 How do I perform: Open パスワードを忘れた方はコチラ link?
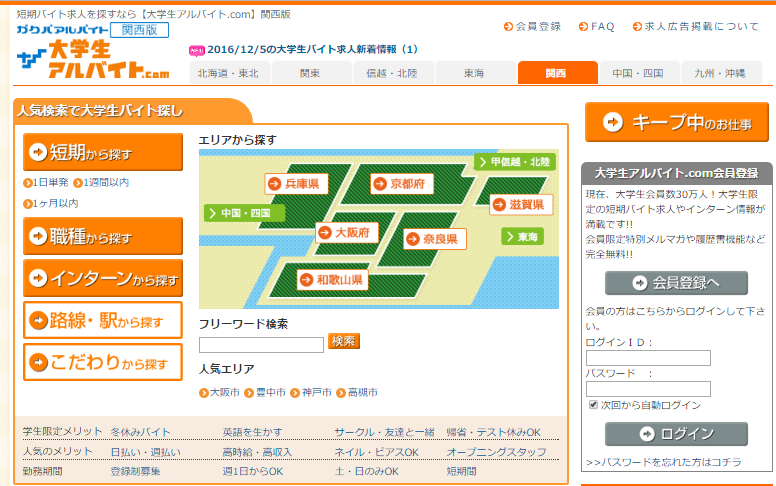pyautogui.click(x=664, y=462)
